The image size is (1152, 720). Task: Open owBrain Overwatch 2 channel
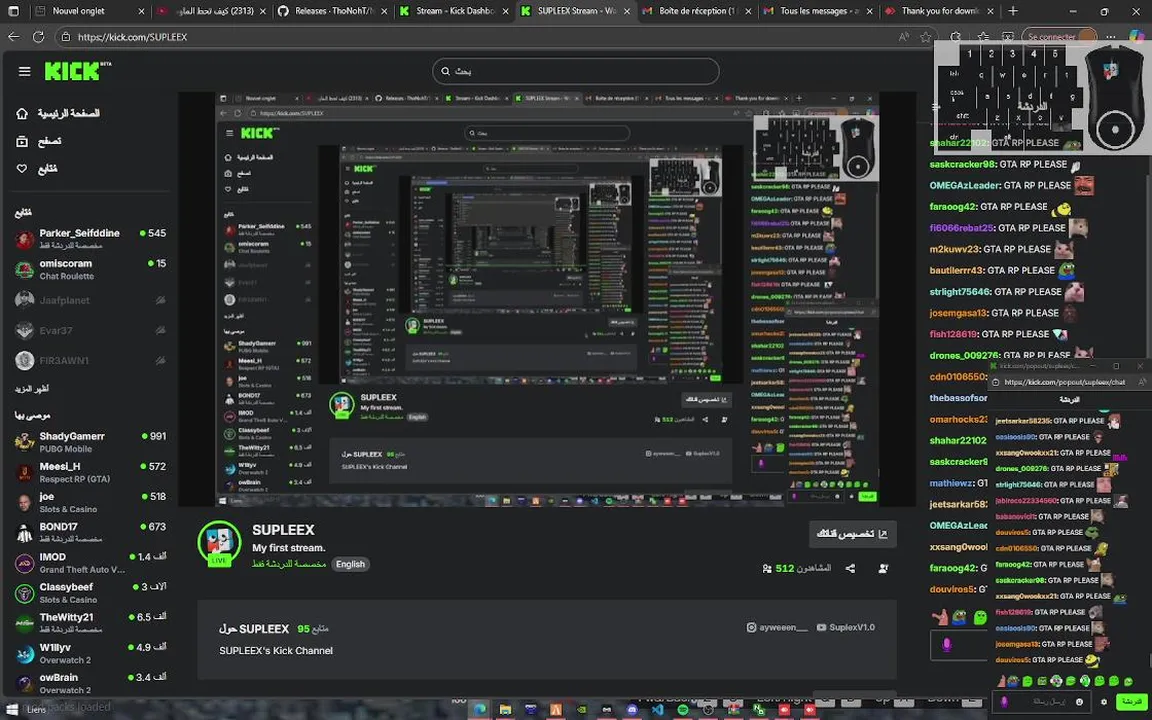click(x=90, y=683)
